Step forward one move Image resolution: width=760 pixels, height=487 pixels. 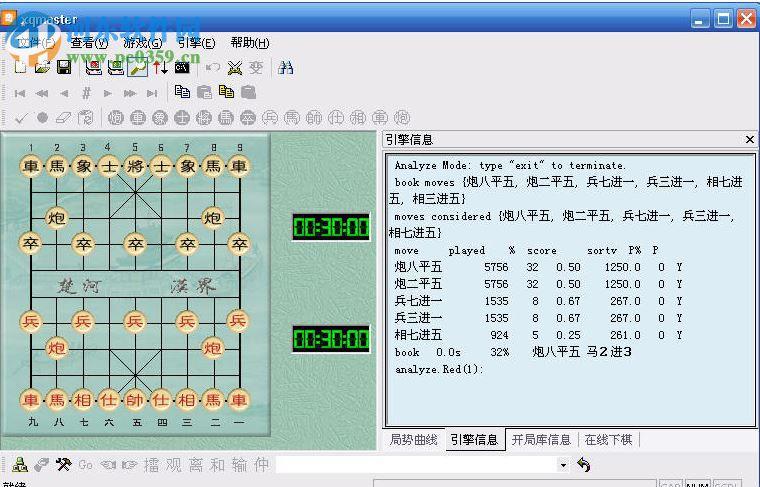[108, 93]
